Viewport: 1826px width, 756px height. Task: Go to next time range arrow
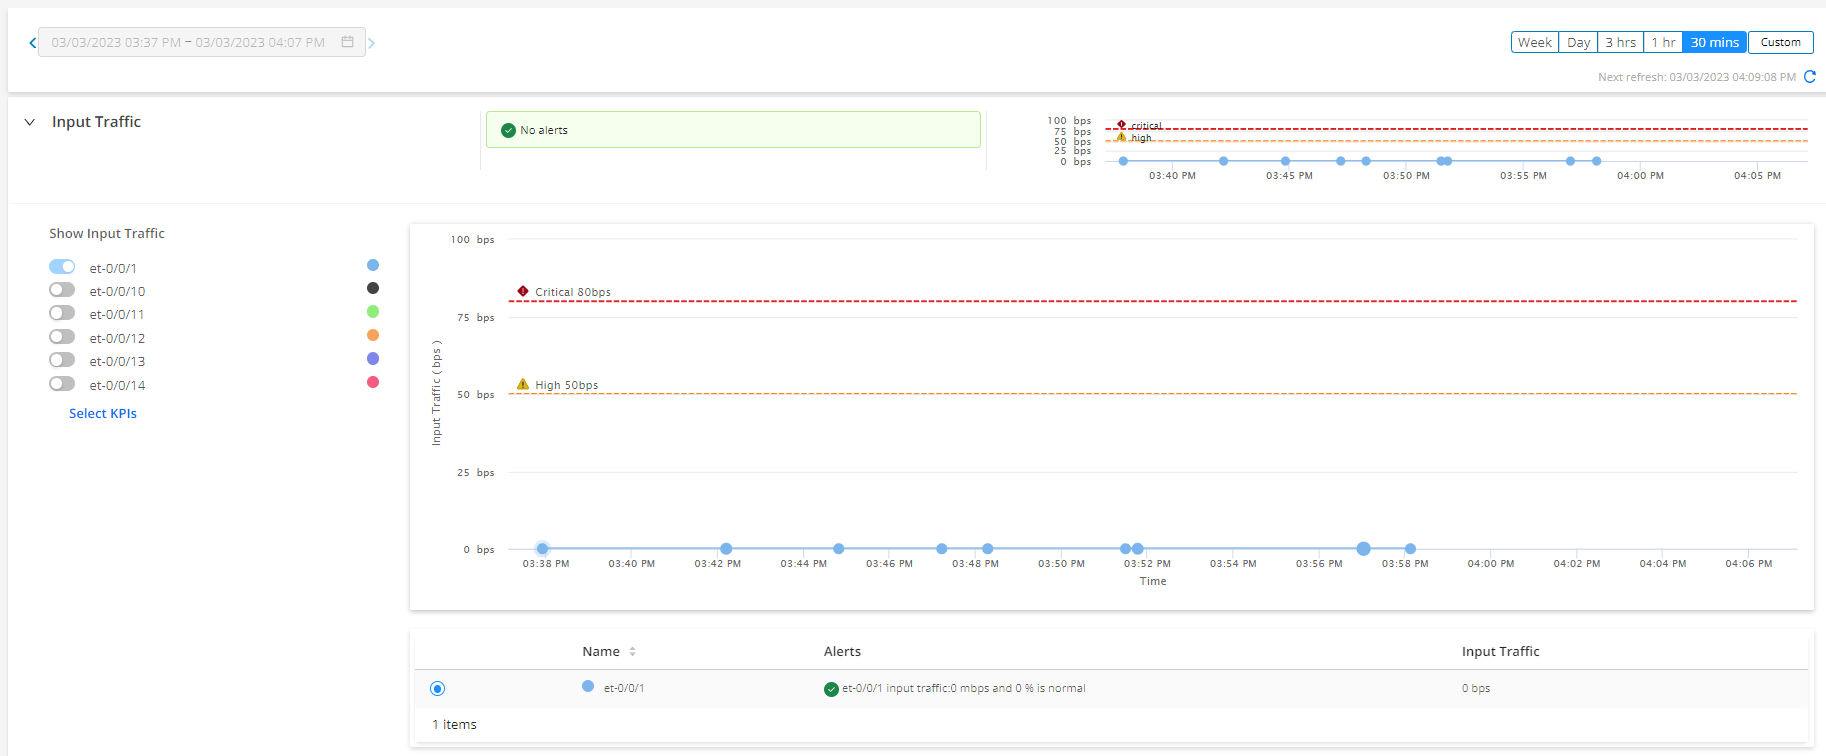pos(372,43)
